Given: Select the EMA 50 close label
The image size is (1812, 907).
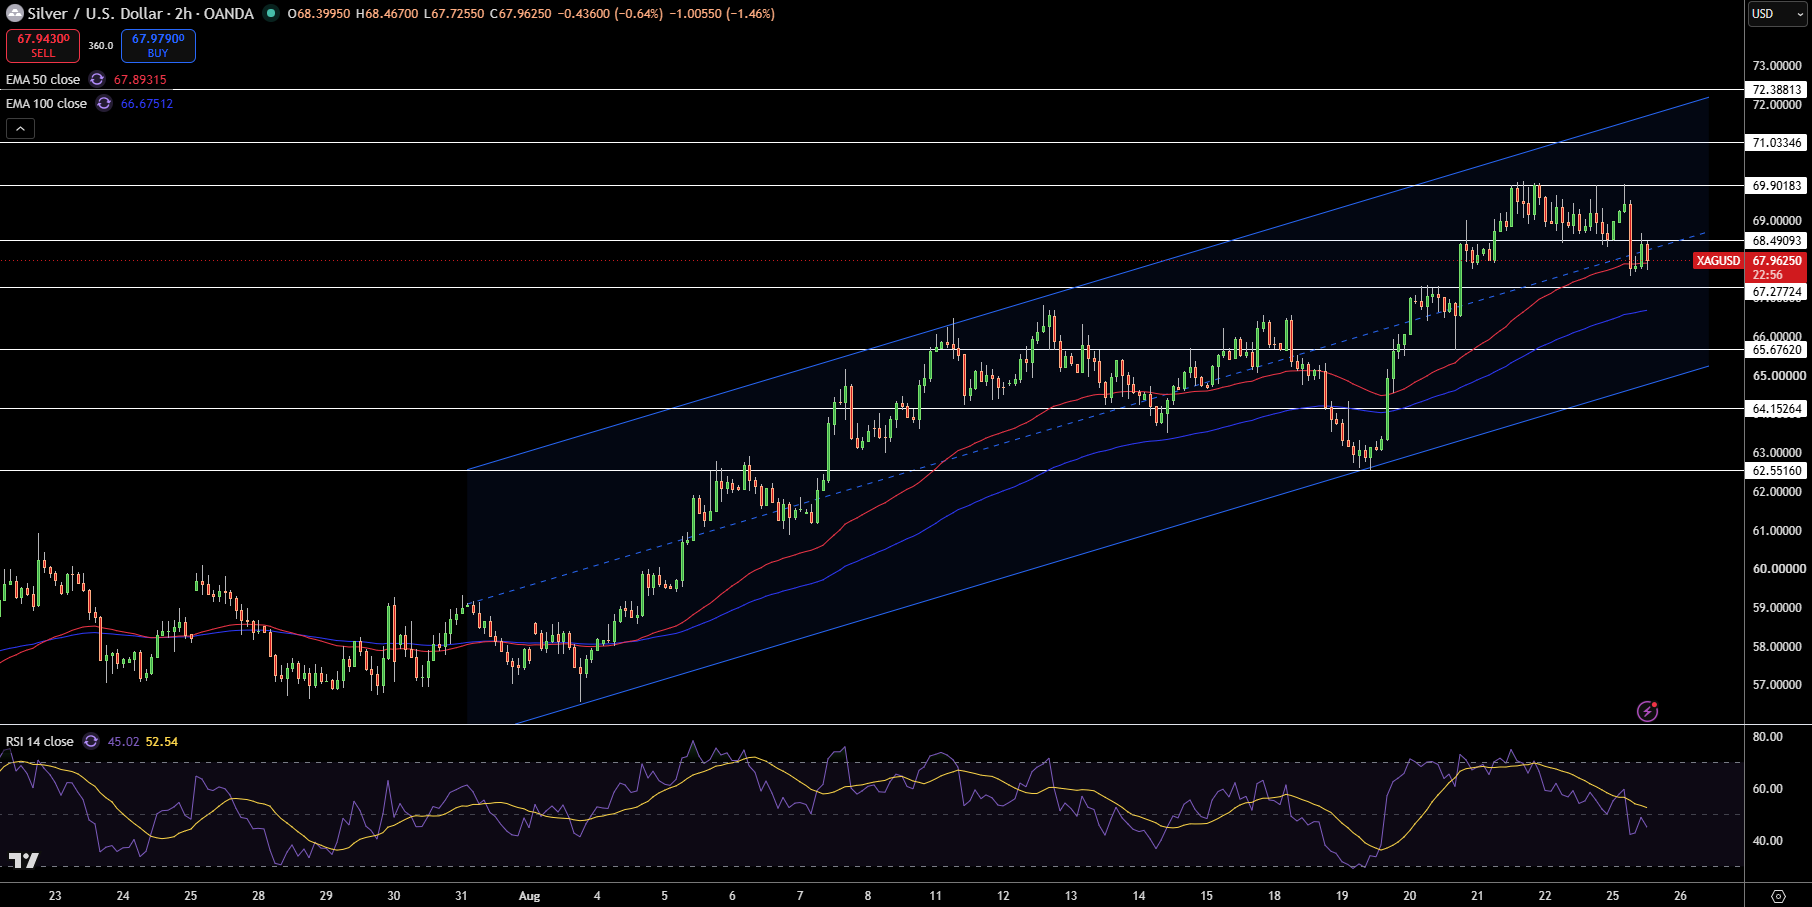Looking at the screenshot, I should (43, 79).
